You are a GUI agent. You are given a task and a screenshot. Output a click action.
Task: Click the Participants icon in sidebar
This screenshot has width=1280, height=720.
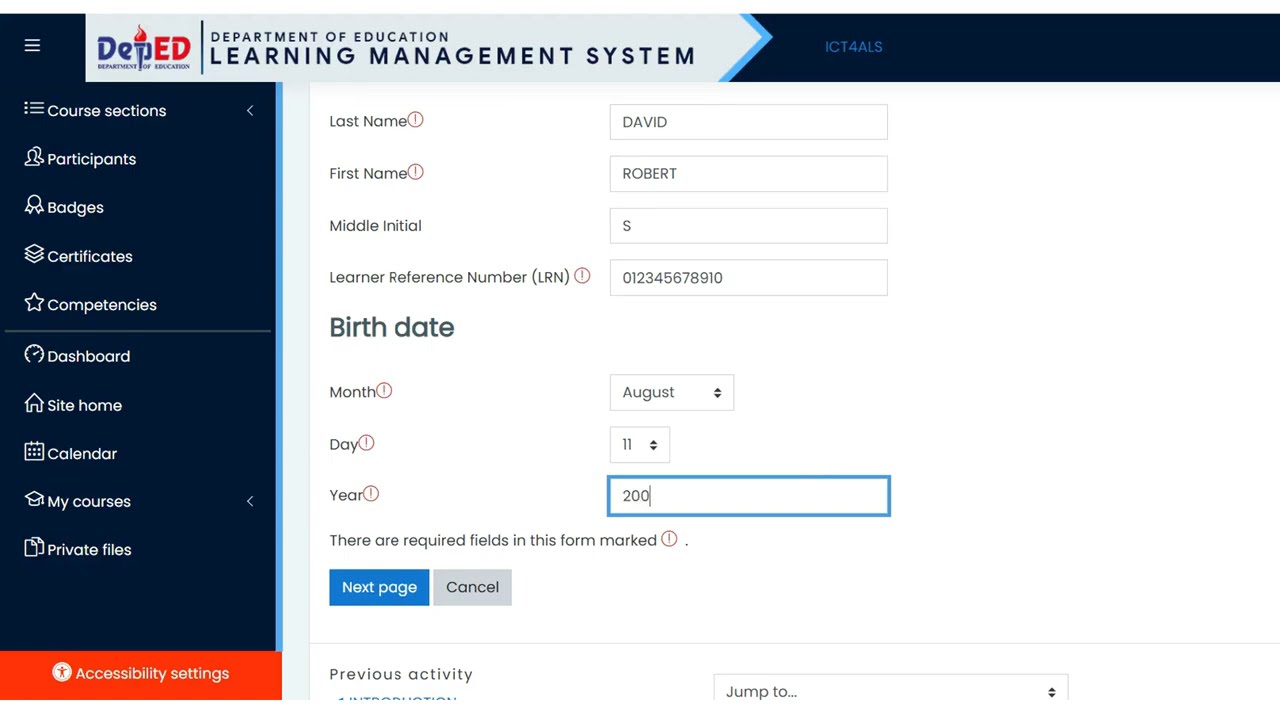click(34, 157)
